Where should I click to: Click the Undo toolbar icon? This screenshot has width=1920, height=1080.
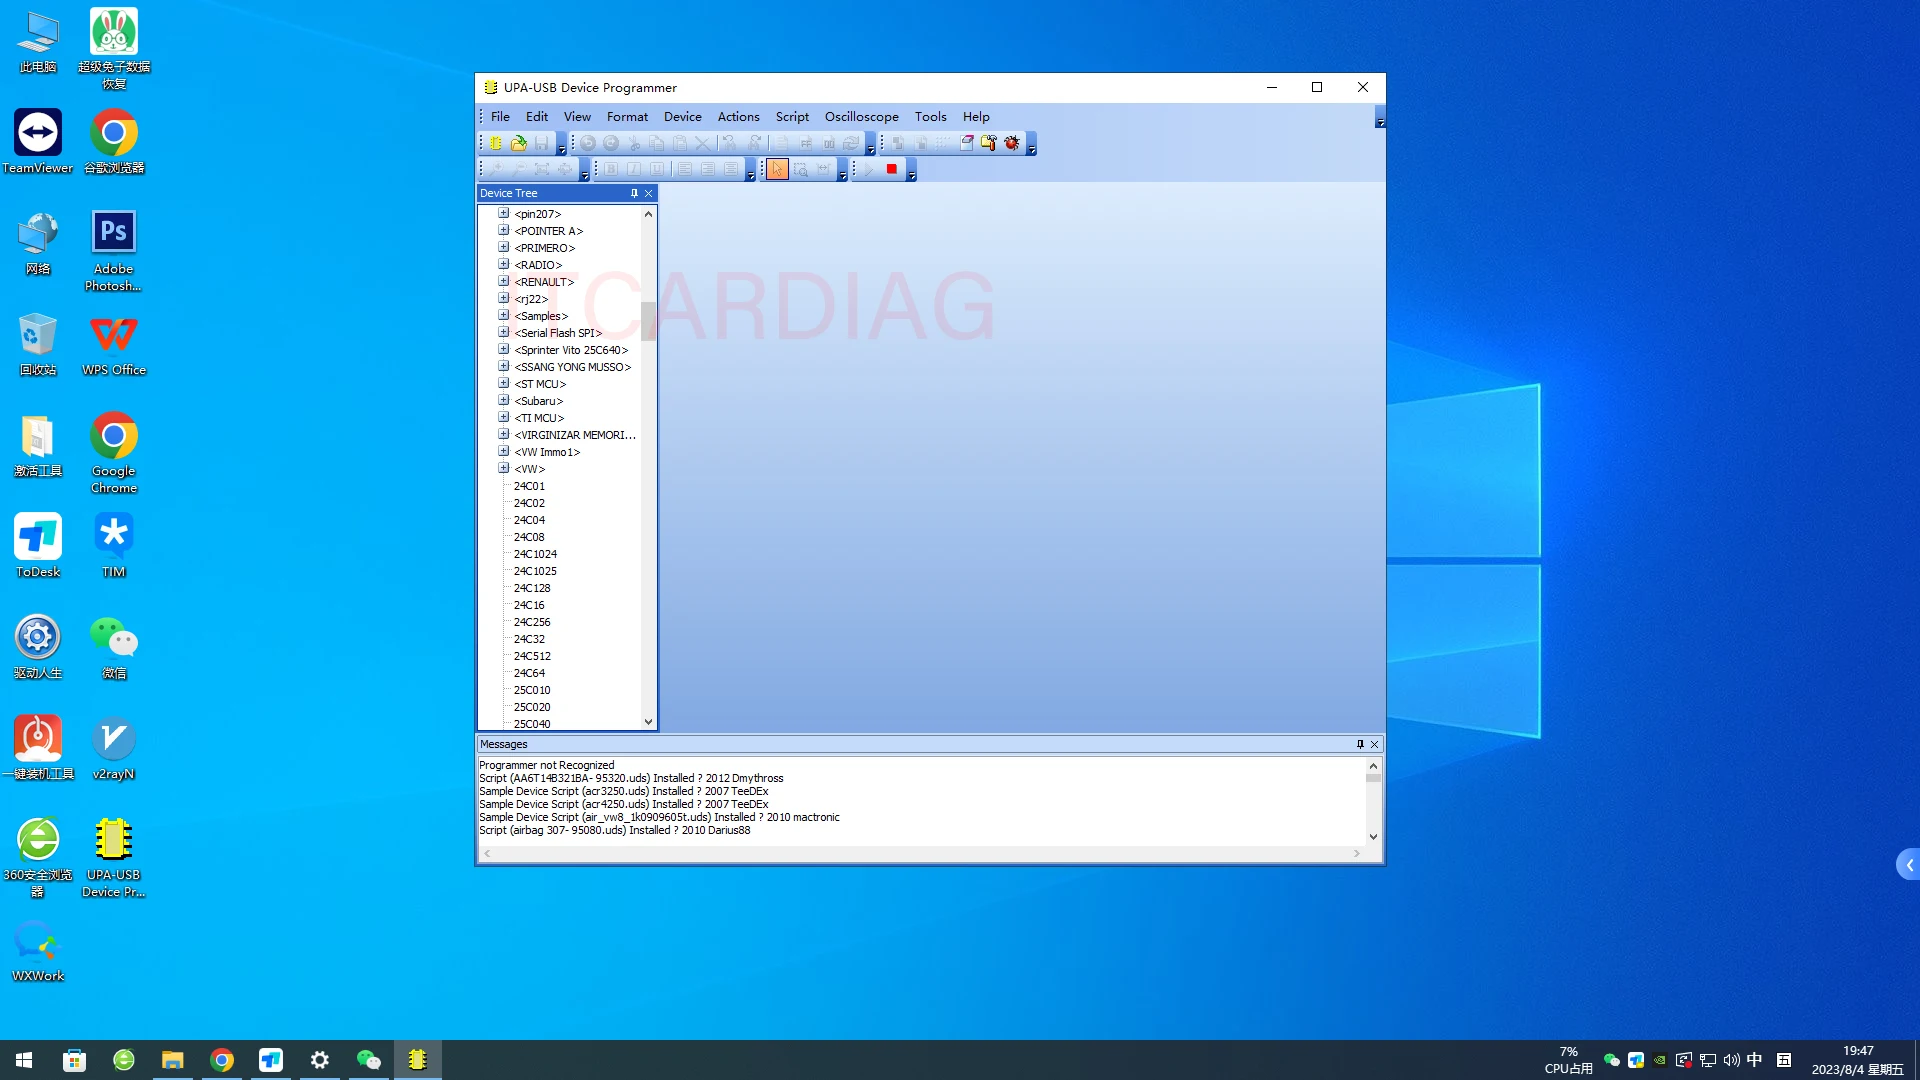588,143
